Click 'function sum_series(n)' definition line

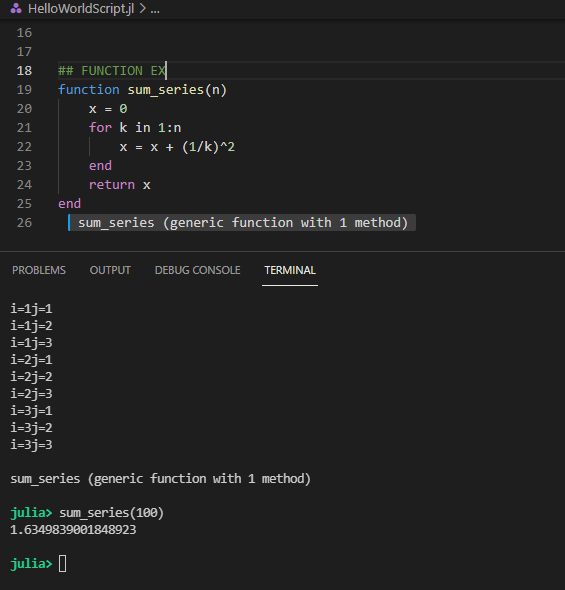tap(142, 90)
